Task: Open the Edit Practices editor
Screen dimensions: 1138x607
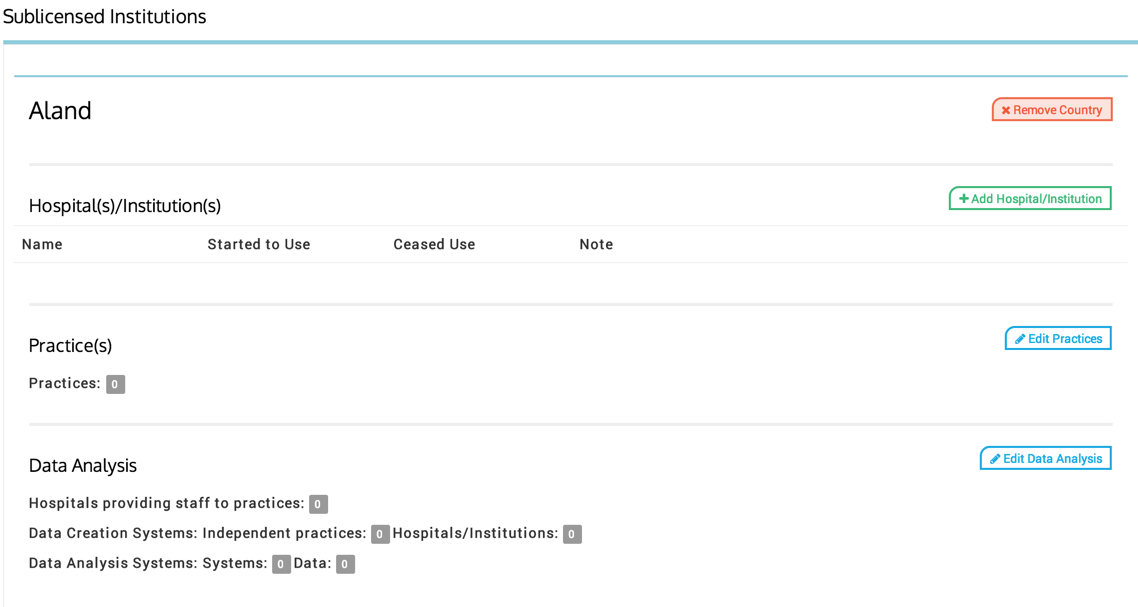Action: 1058,339
